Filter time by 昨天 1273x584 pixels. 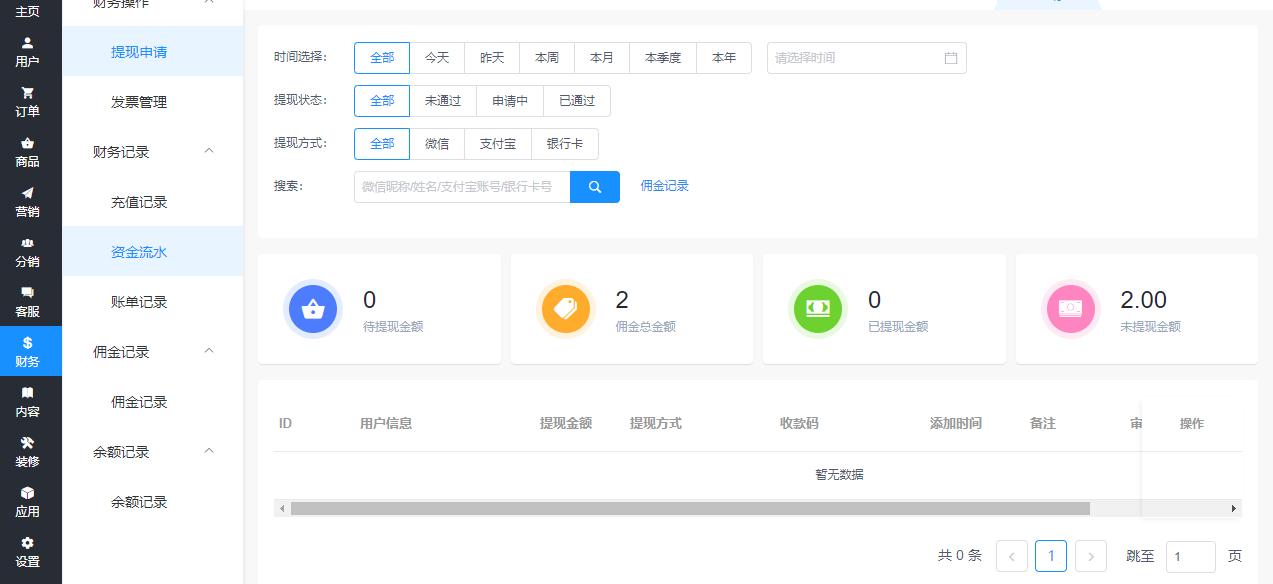pos(492,58)
